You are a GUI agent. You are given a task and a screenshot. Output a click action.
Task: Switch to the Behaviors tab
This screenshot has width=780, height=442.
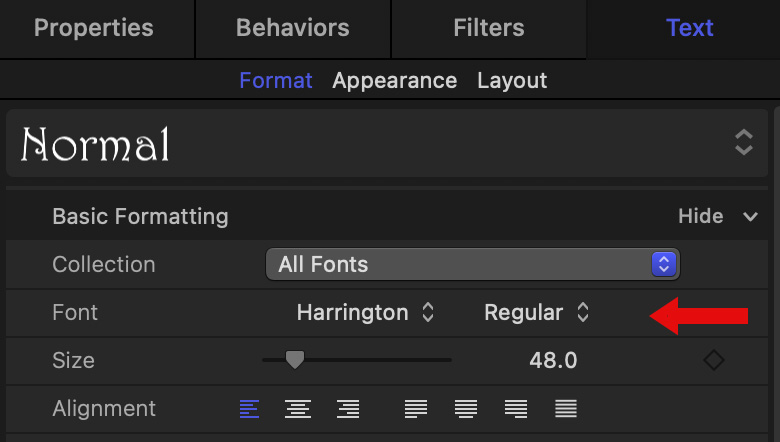(x=292, y=28)
